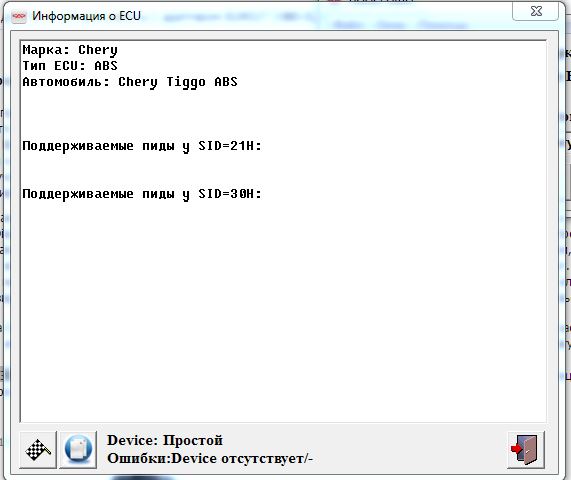Click the Автомобиль: Chery Tiggo ABS line
Image resolution: width=571 pixels, height=480 pixels.
(x=130, y=82)
